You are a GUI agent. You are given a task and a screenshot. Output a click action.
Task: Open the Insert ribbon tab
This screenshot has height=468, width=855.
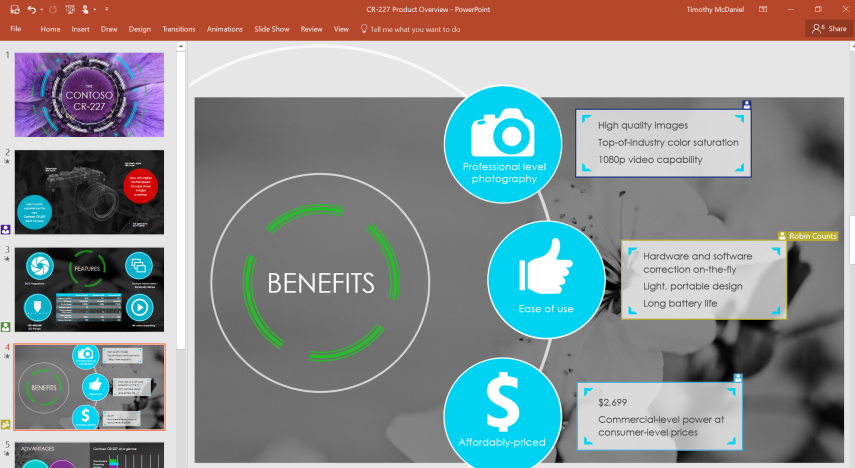(x=80, y=29)
